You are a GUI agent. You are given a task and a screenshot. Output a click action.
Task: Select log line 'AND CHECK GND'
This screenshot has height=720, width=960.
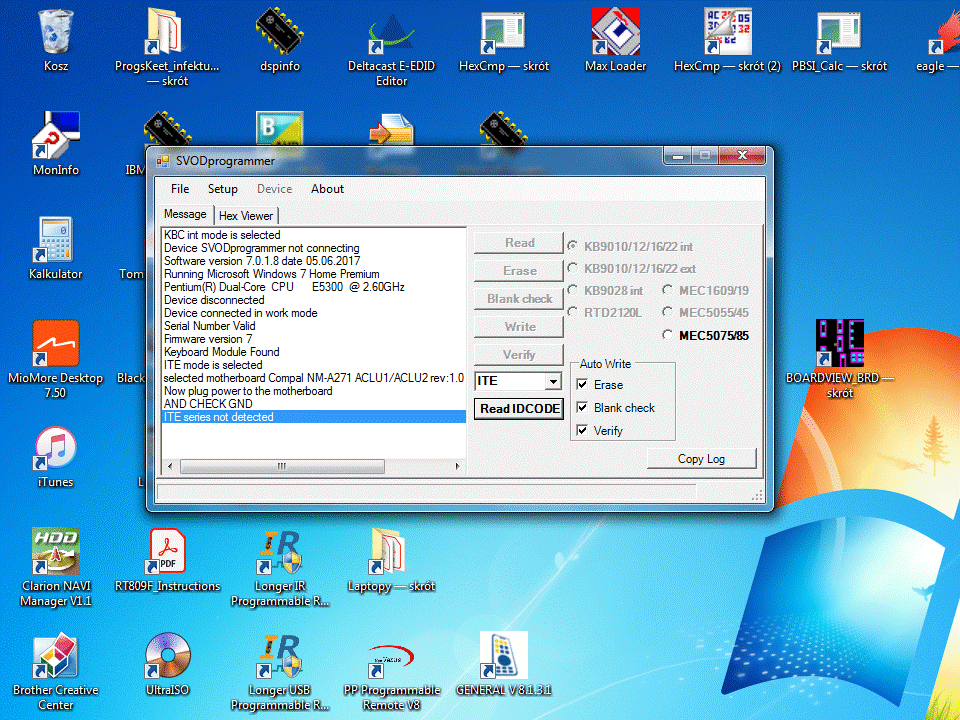coord(314,404)
